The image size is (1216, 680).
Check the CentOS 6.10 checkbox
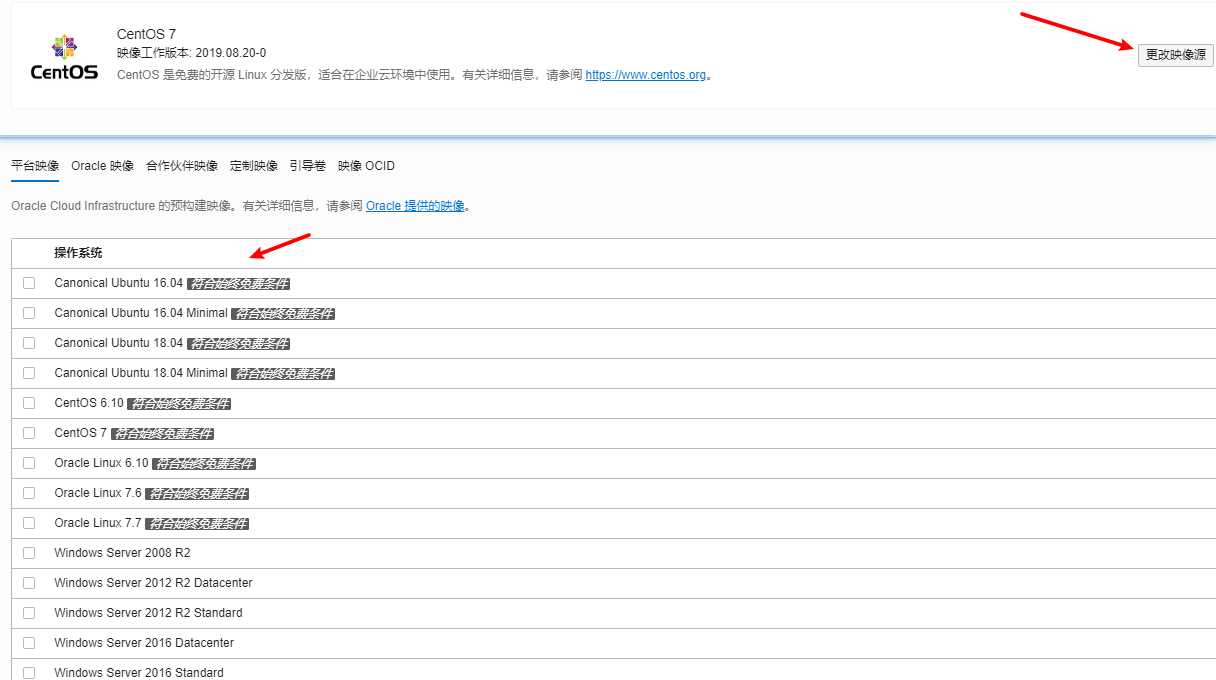29,403
